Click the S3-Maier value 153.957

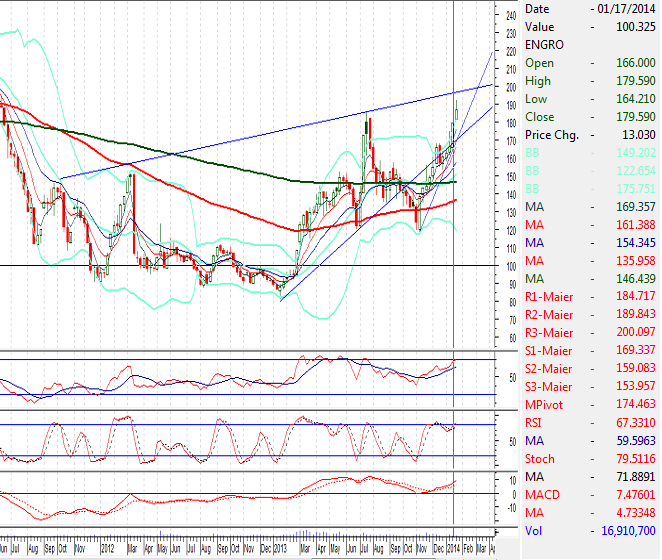(634, 387)
